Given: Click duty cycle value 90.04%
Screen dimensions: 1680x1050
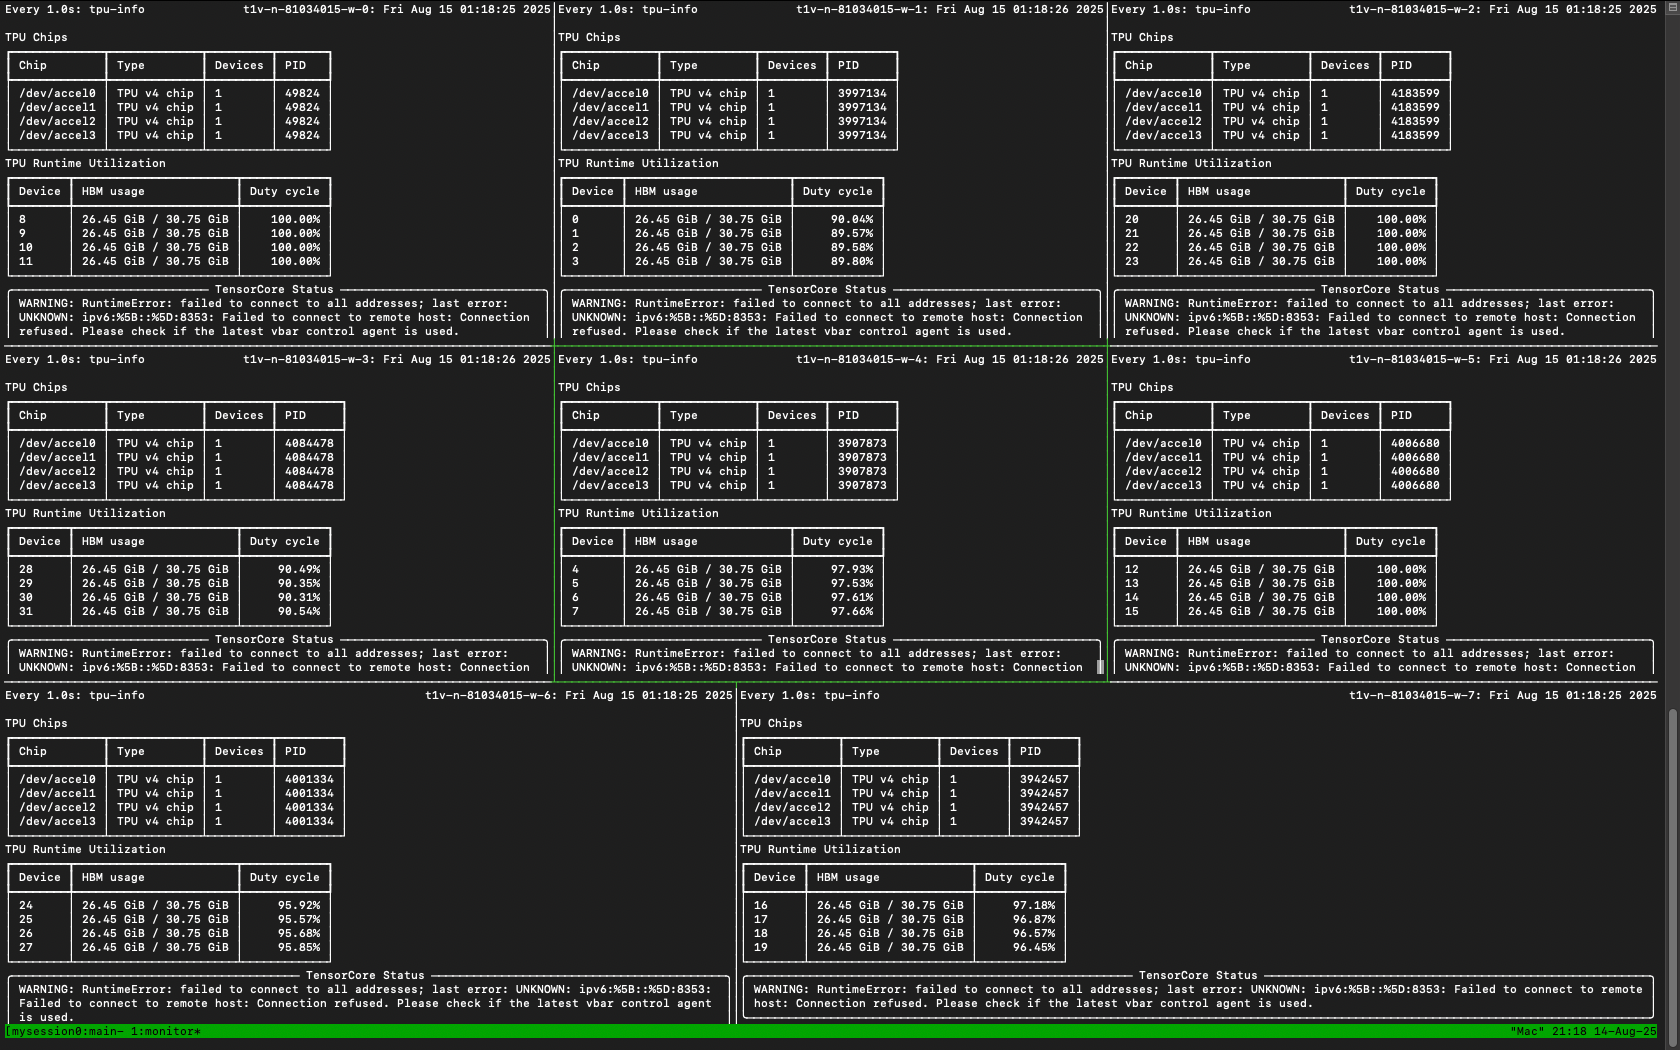Looking at the screenshot, I should pyautogui.click(x=852, y=219).
